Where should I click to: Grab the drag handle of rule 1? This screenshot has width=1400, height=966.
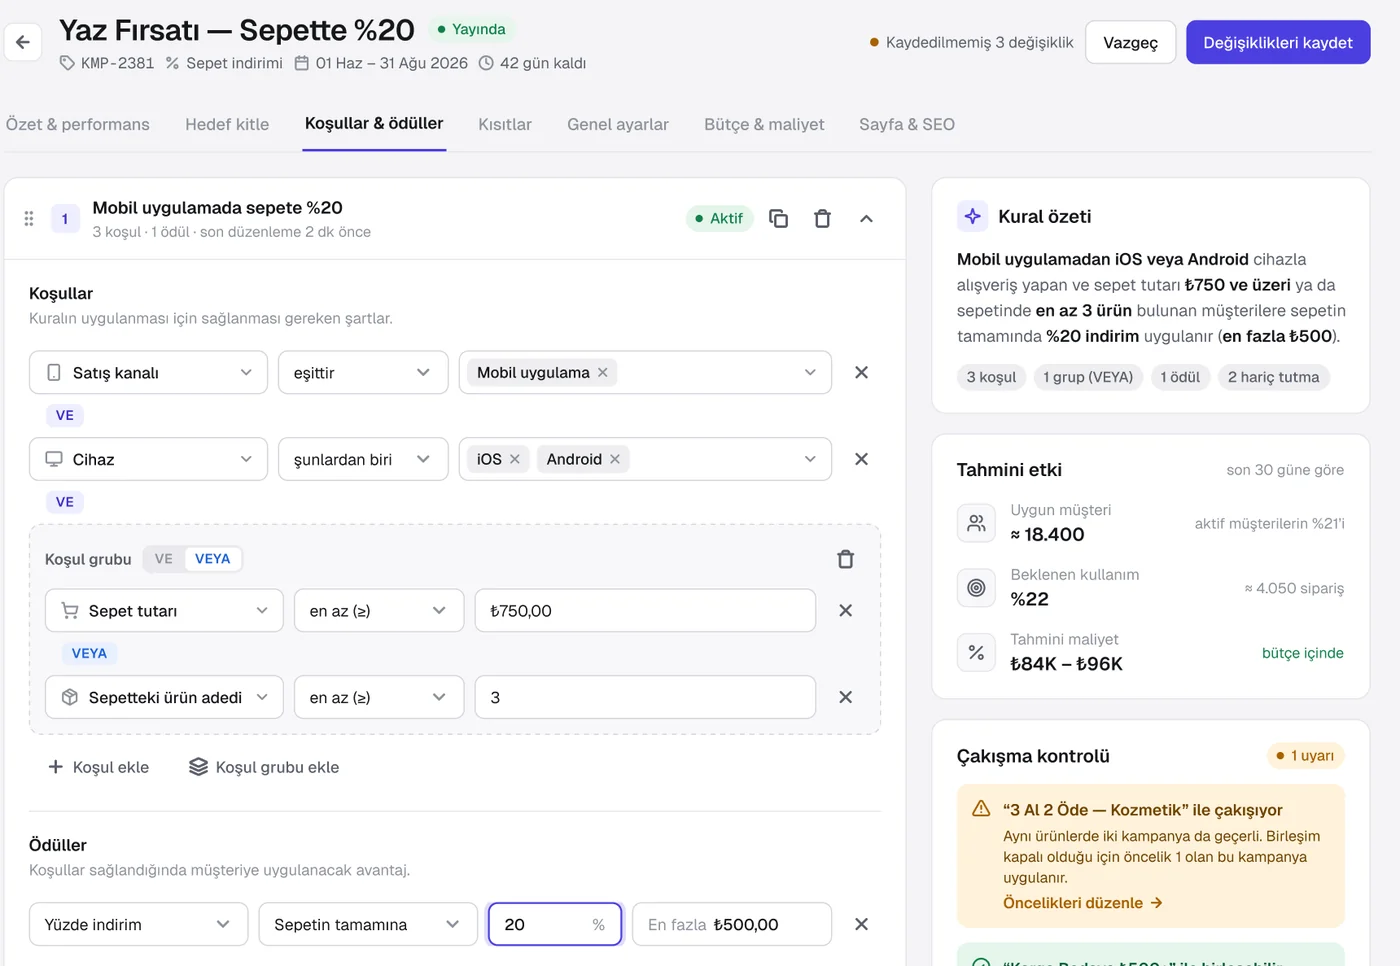tap(29, 218)
